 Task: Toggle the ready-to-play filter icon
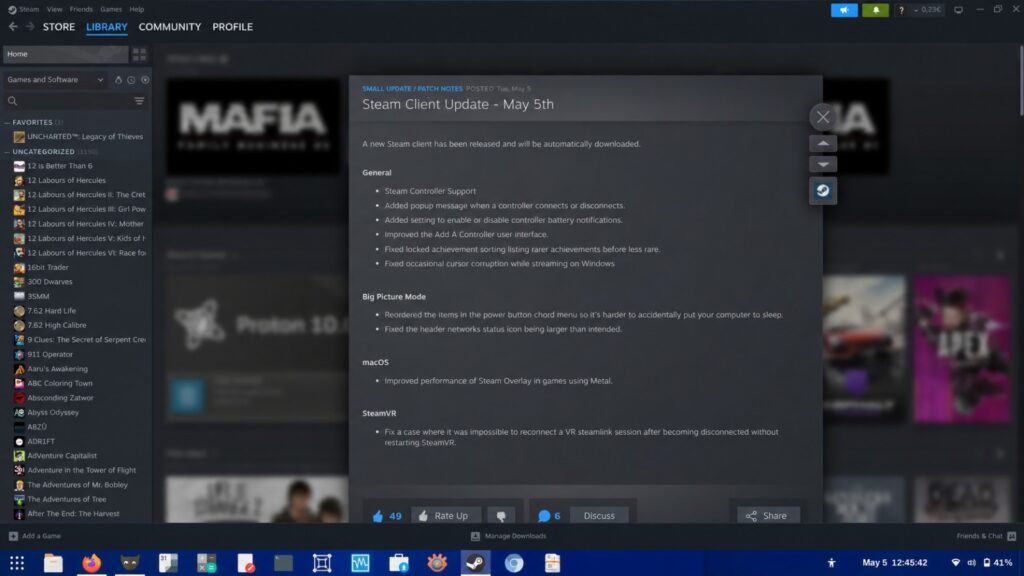145,80
